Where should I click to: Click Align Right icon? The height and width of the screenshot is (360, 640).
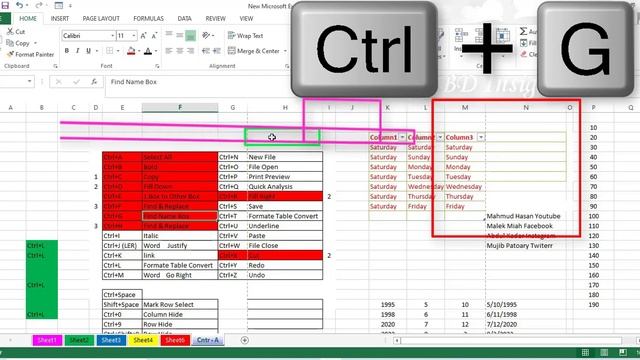tap(190, 51)
